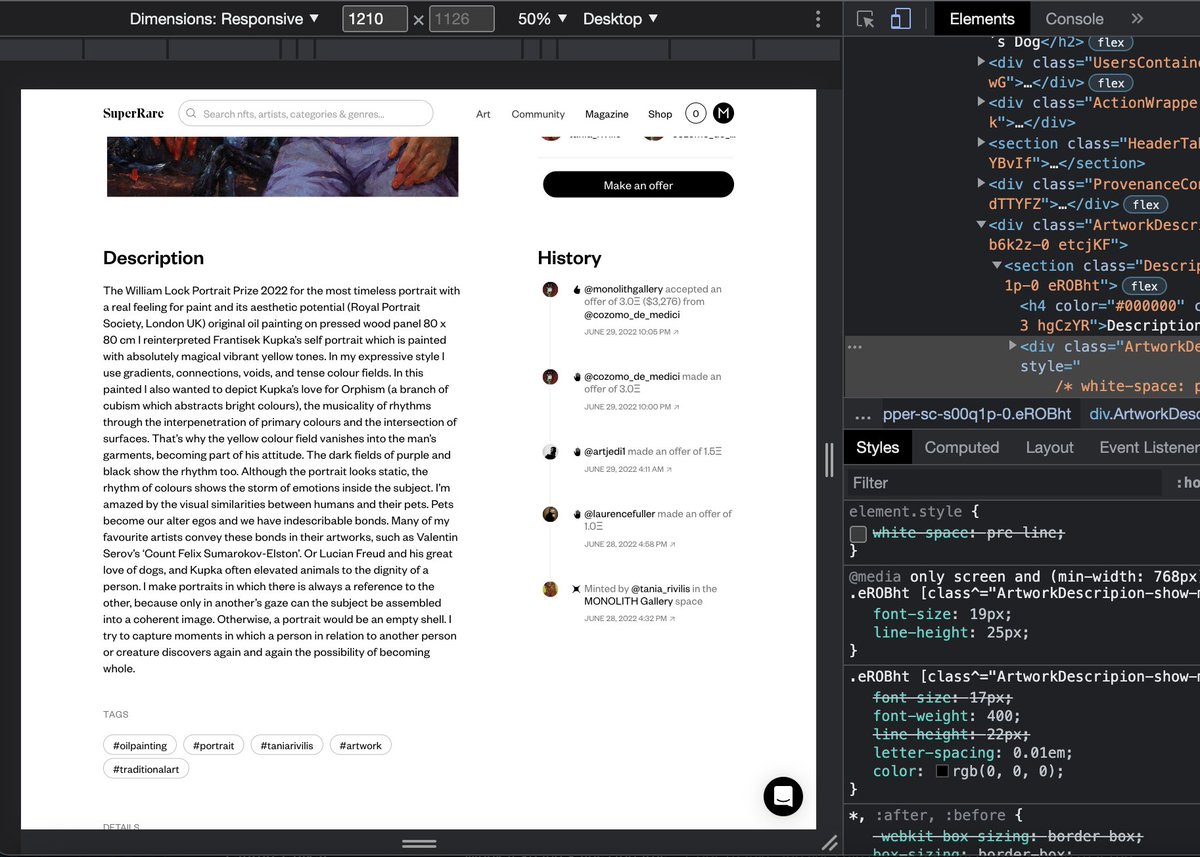Open external link arrow after 4:32 PM
Image resolution: width=1200 pixels, height=857 pixels.
point(672,619)
